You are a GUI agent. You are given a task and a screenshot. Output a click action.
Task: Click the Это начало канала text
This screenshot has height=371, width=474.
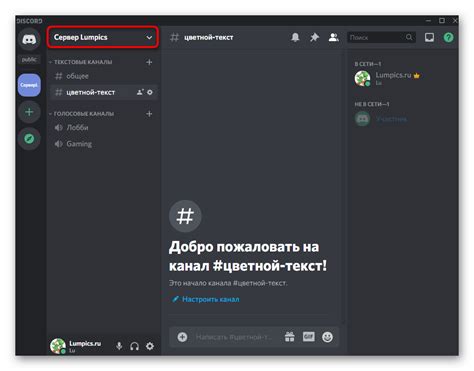[228, 283]
